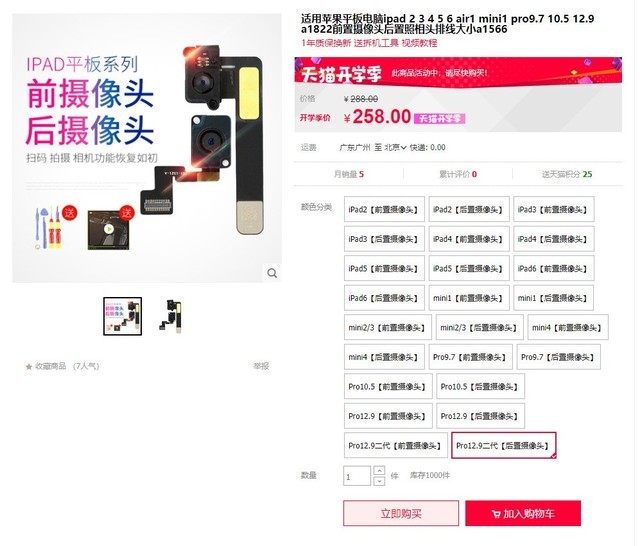Click the quantity input field
Viewport: 640px width, 546px height.
tap(357, 476)
